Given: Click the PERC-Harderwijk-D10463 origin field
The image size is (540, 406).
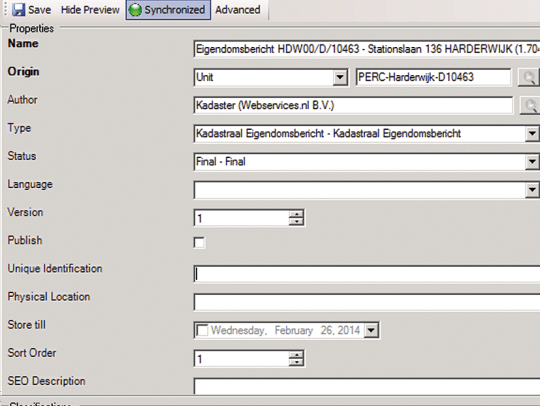Looking at the screenshot, I should 433,77.
